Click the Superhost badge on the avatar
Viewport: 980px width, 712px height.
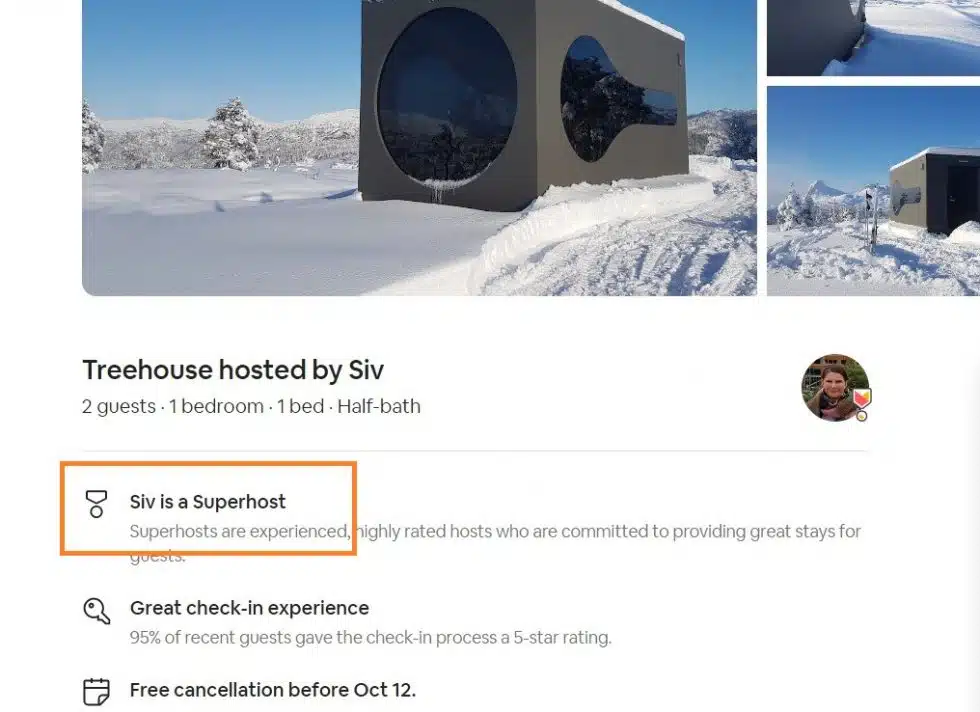point(862,403)
